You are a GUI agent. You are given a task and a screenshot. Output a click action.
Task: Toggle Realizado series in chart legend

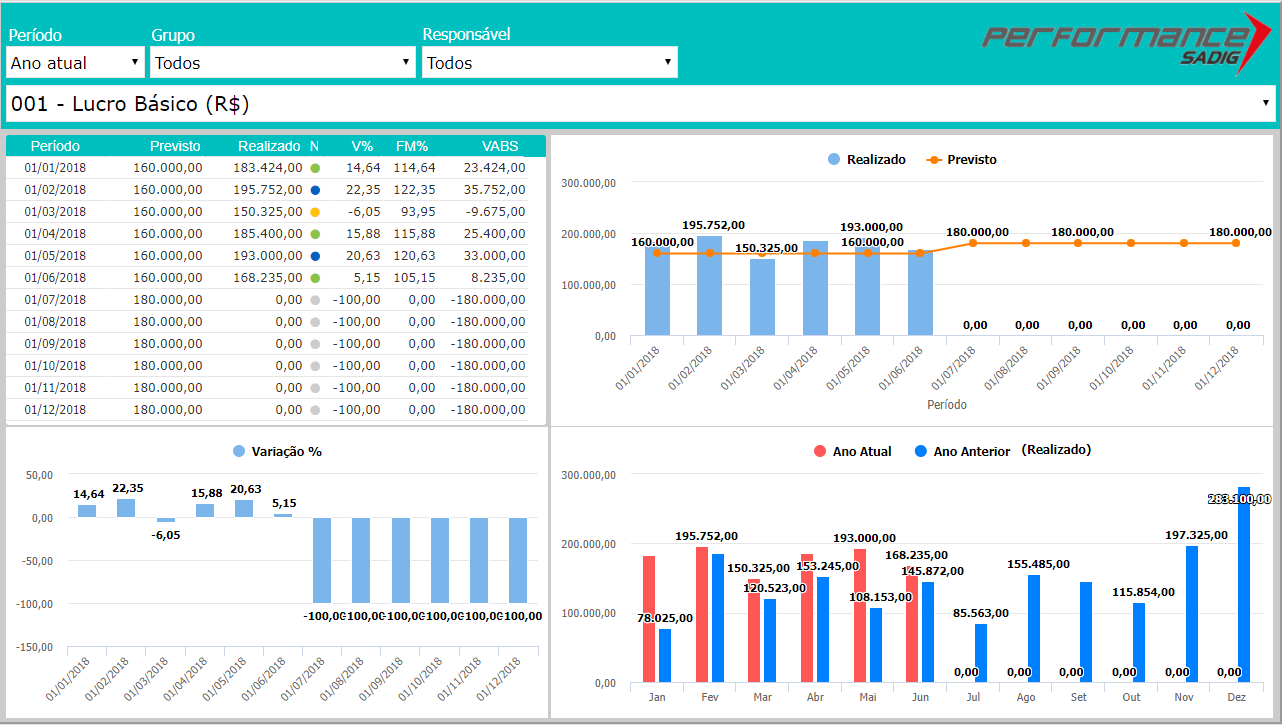click(866, 160)
